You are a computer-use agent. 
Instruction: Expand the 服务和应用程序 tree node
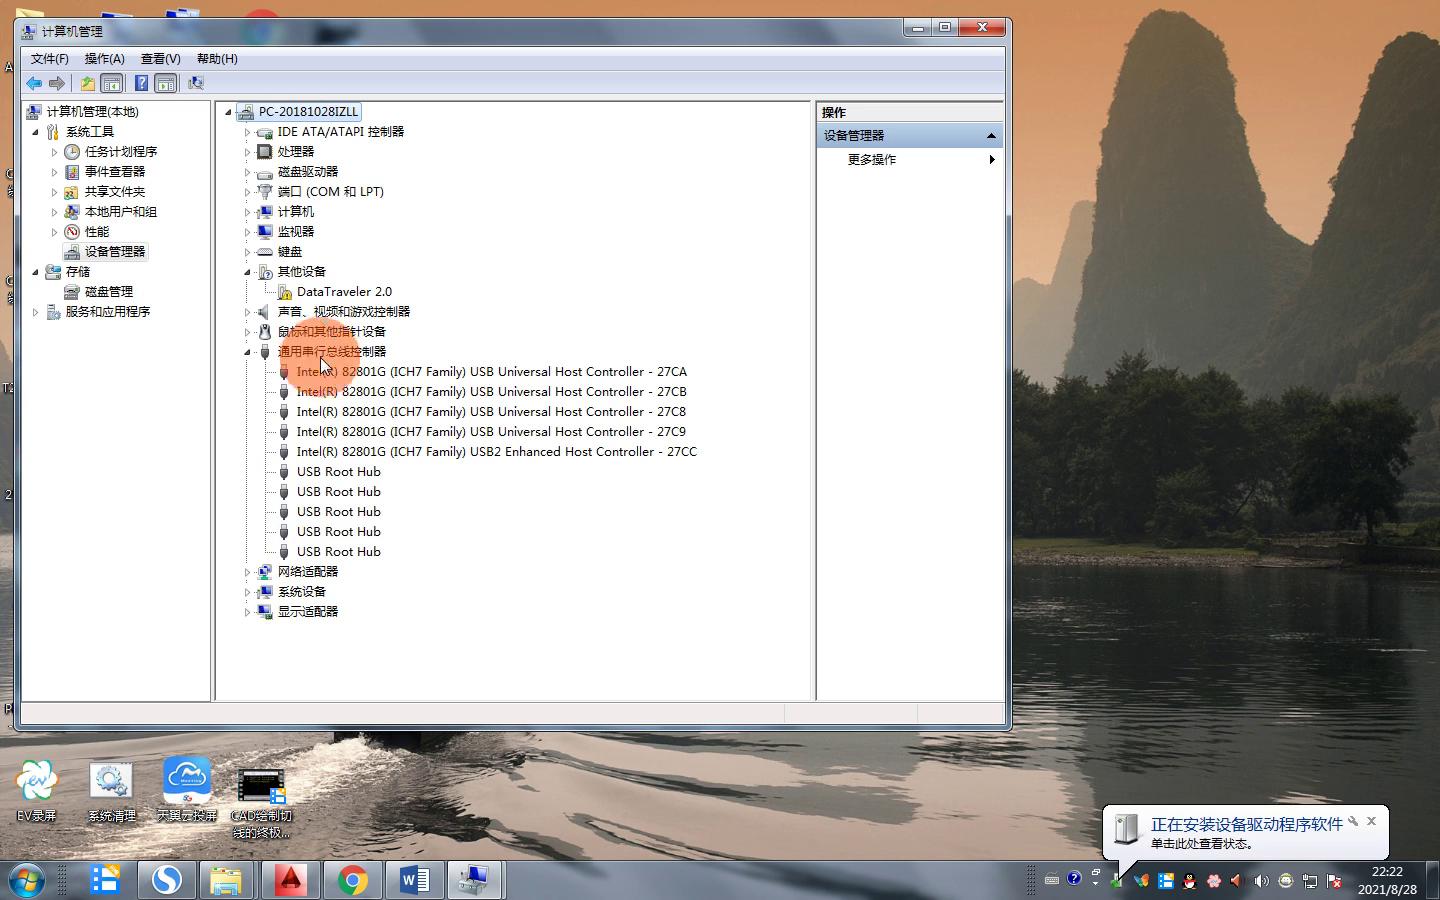[x=36, y=312]
